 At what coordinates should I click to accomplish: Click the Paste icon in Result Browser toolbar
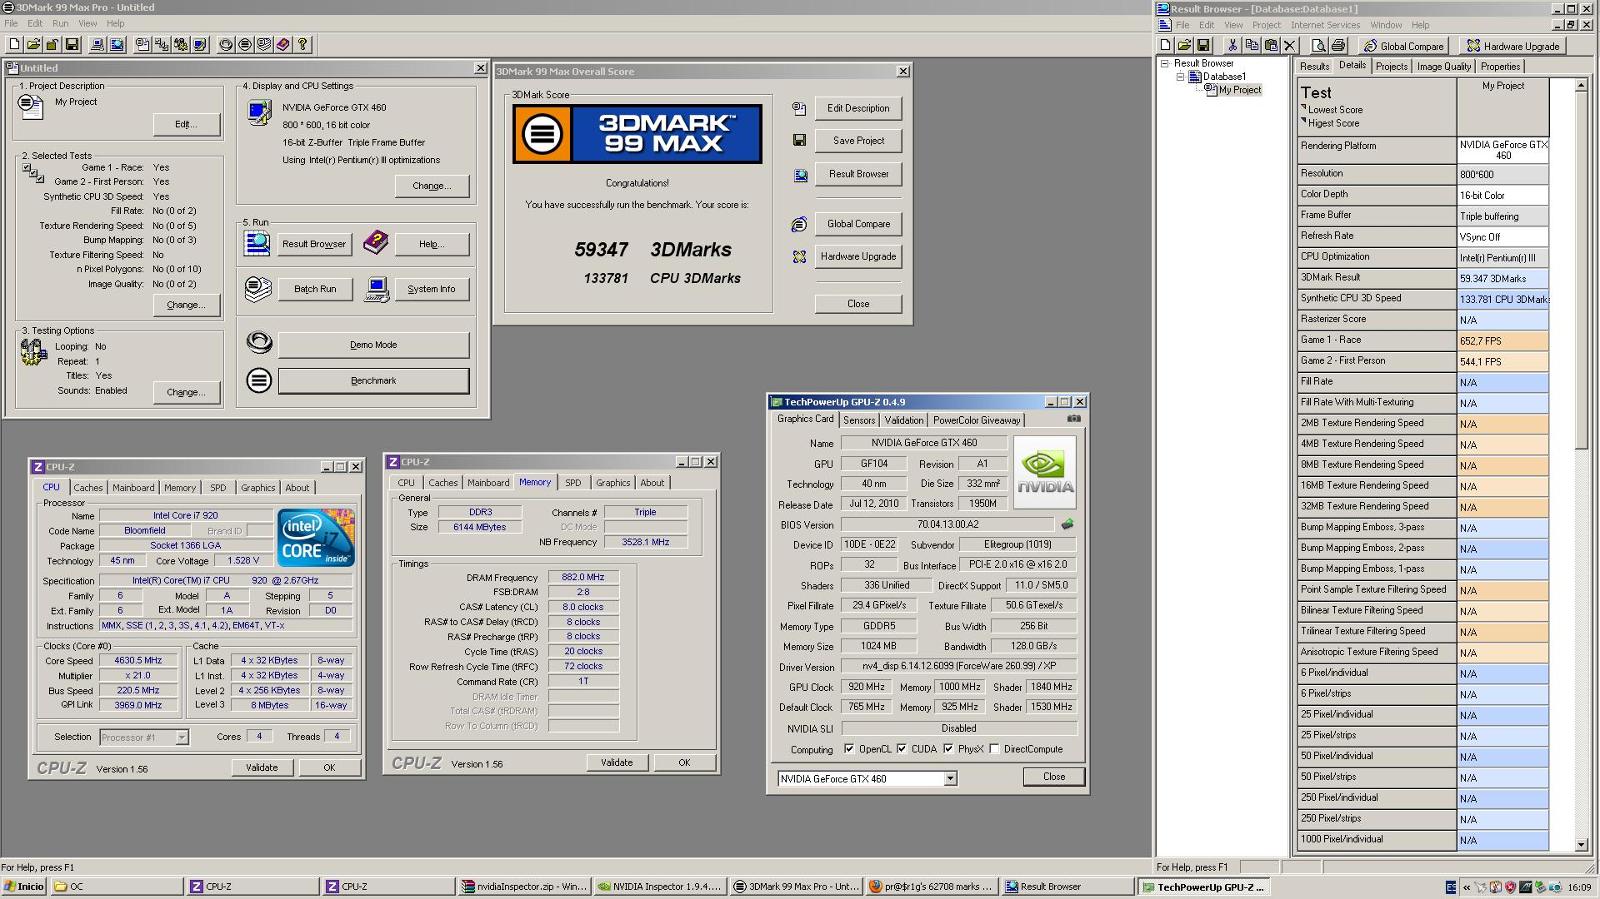coord(1271,45)
